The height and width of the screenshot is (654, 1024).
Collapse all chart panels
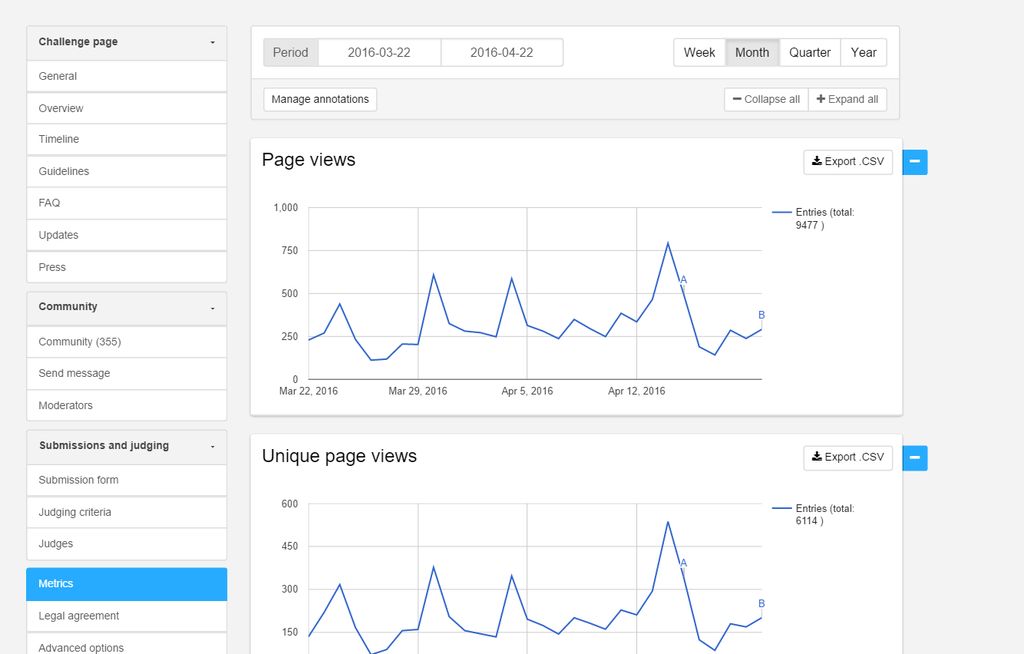click(x=766, y=99)
